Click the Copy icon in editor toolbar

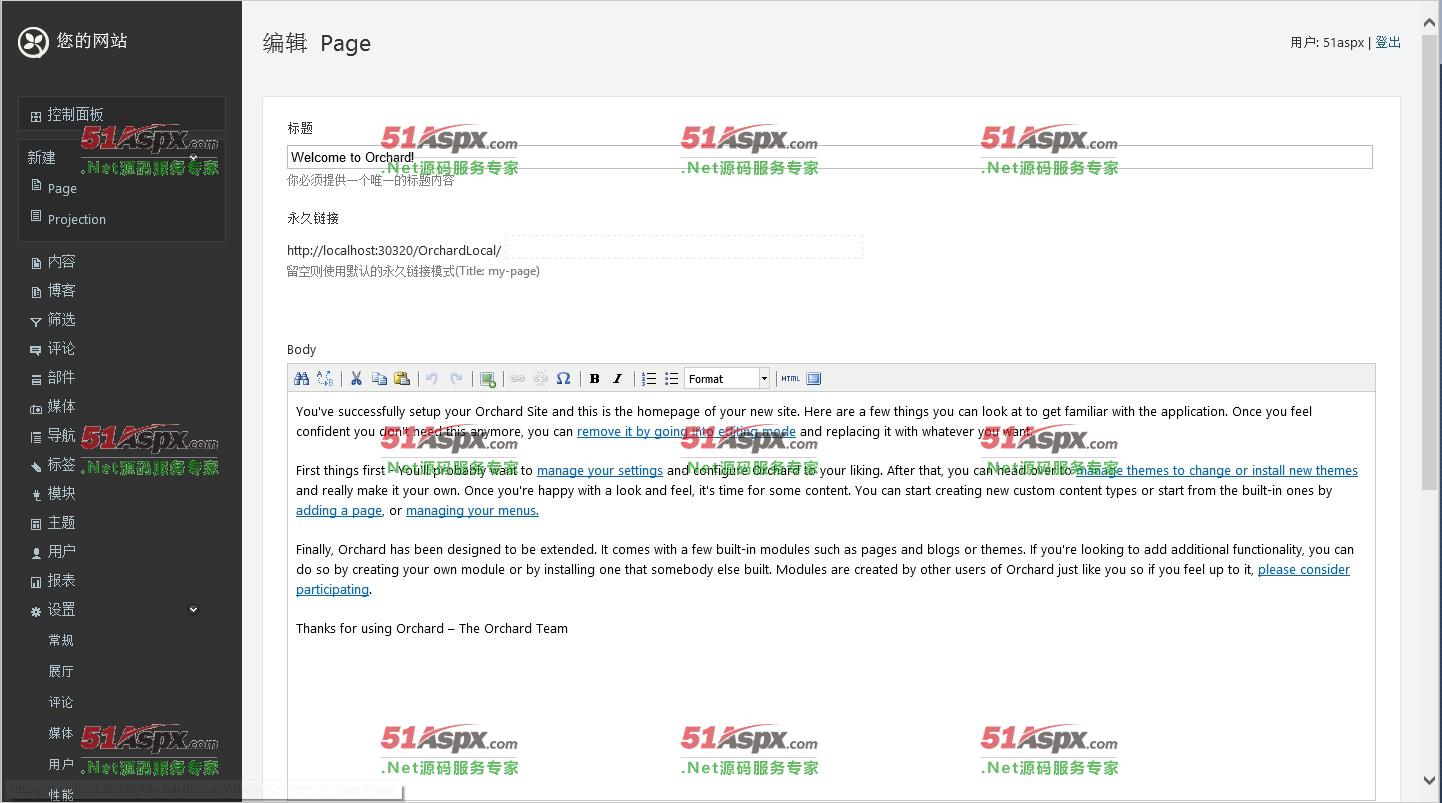379,379
